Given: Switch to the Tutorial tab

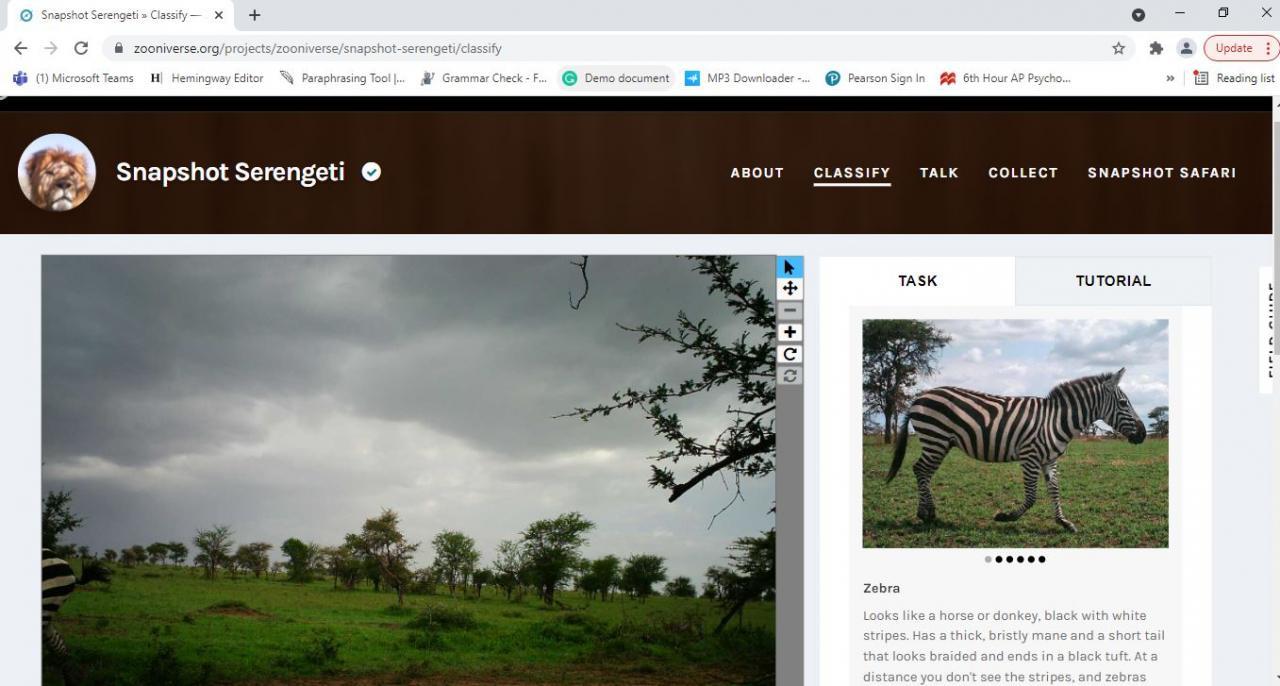Looking at the screenshot, I should tap(1113, 281).
